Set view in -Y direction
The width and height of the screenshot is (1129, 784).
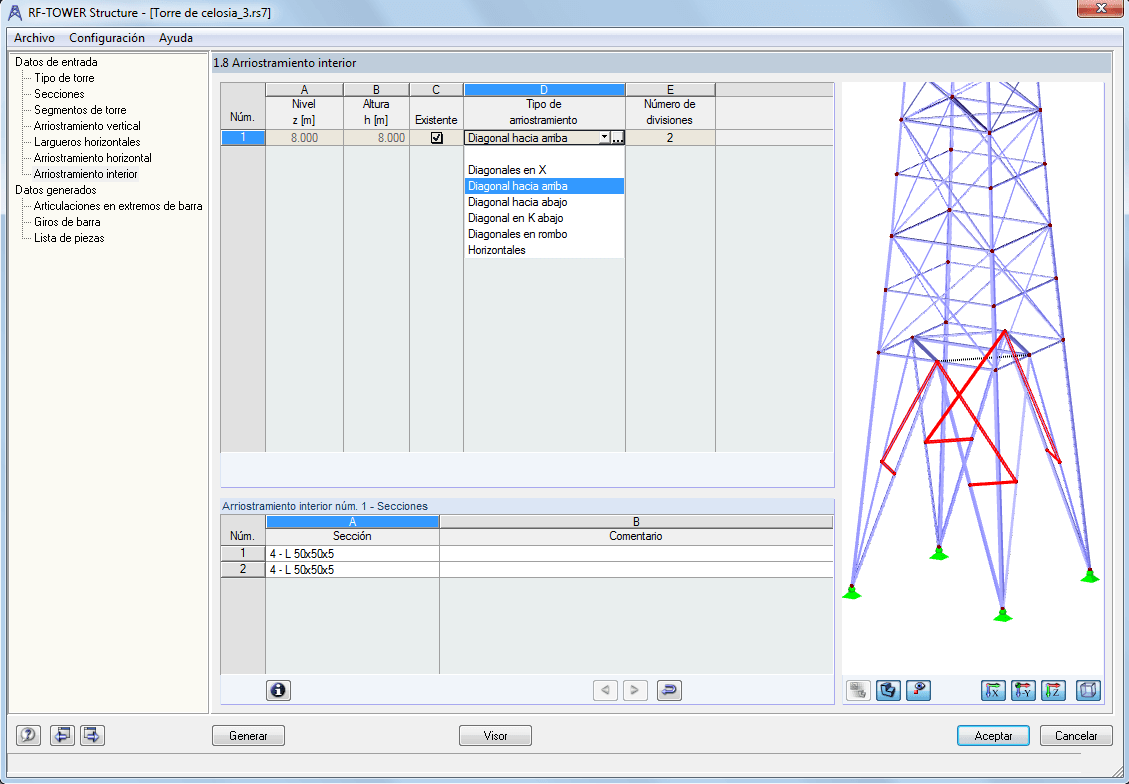click(1023, 690)
